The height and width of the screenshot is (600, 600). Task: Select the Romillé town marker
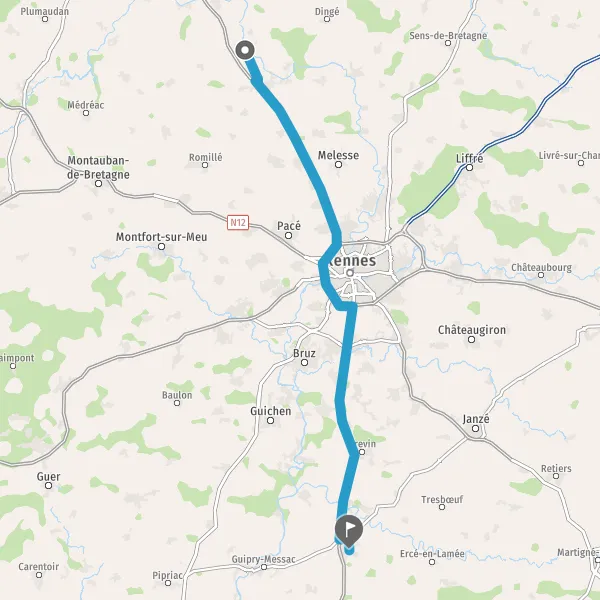tap(205, 165)
